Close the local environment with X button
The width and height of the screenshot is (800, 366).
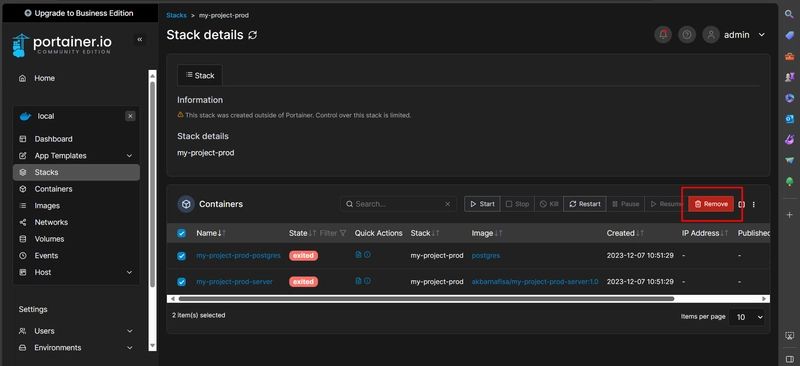pyautogui.click(x=130, y=116)
